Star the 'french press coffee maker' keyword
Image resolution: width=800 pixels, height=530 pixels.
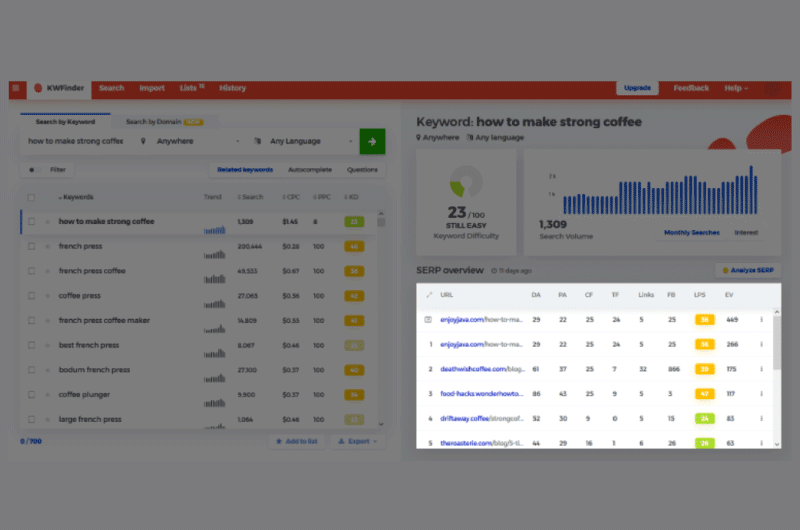47,321
